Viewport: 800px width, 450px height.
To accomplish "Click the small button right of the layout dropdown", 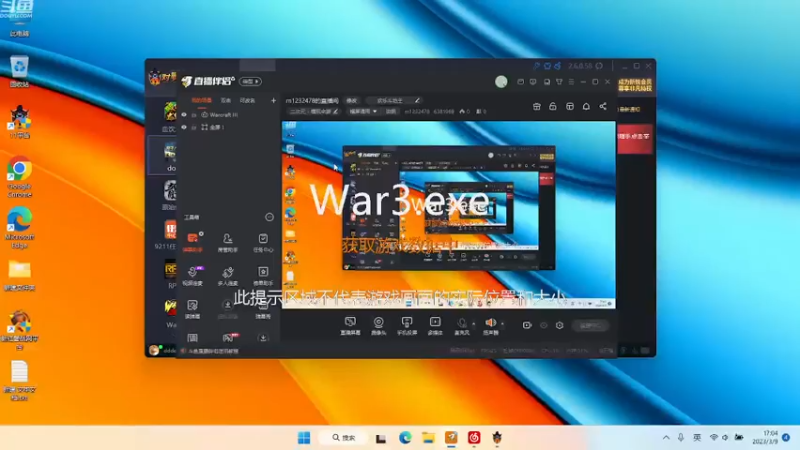I will pos(391,111).
